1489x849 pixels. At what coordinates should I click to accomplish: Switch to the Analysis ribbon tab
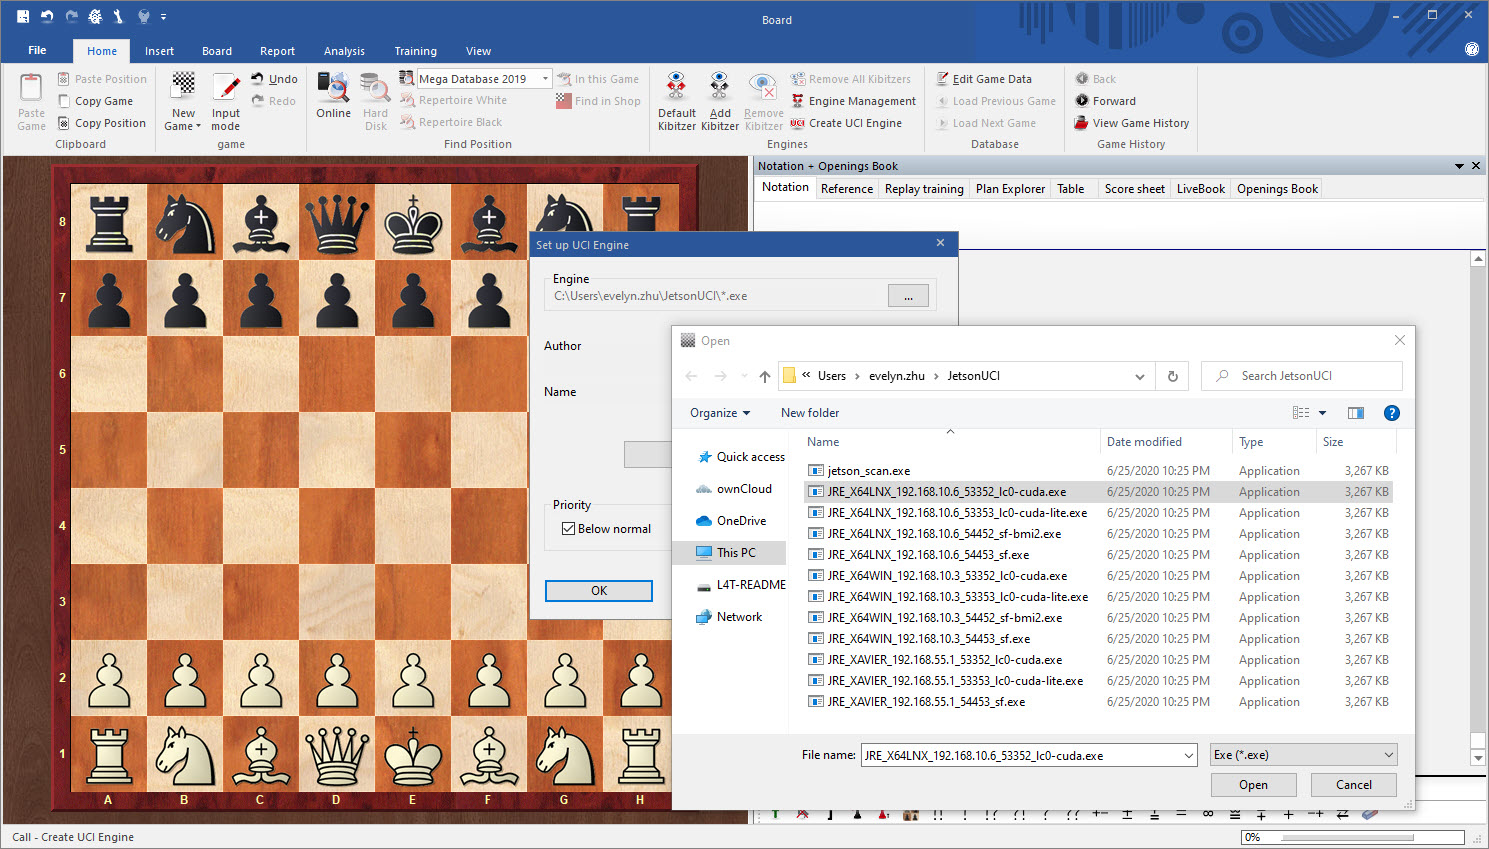click(x=344, y=51)
